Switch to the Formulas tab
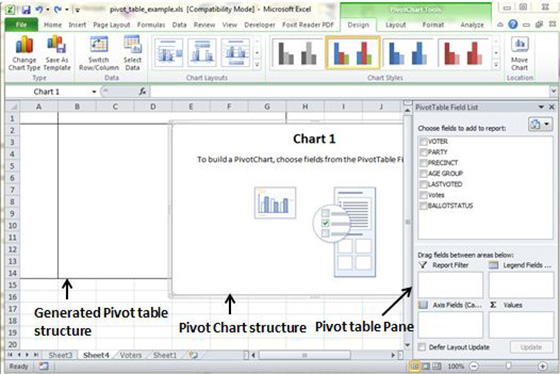This screenshot has height=374, width=560. pyautogui.click(x=151, y=25)
